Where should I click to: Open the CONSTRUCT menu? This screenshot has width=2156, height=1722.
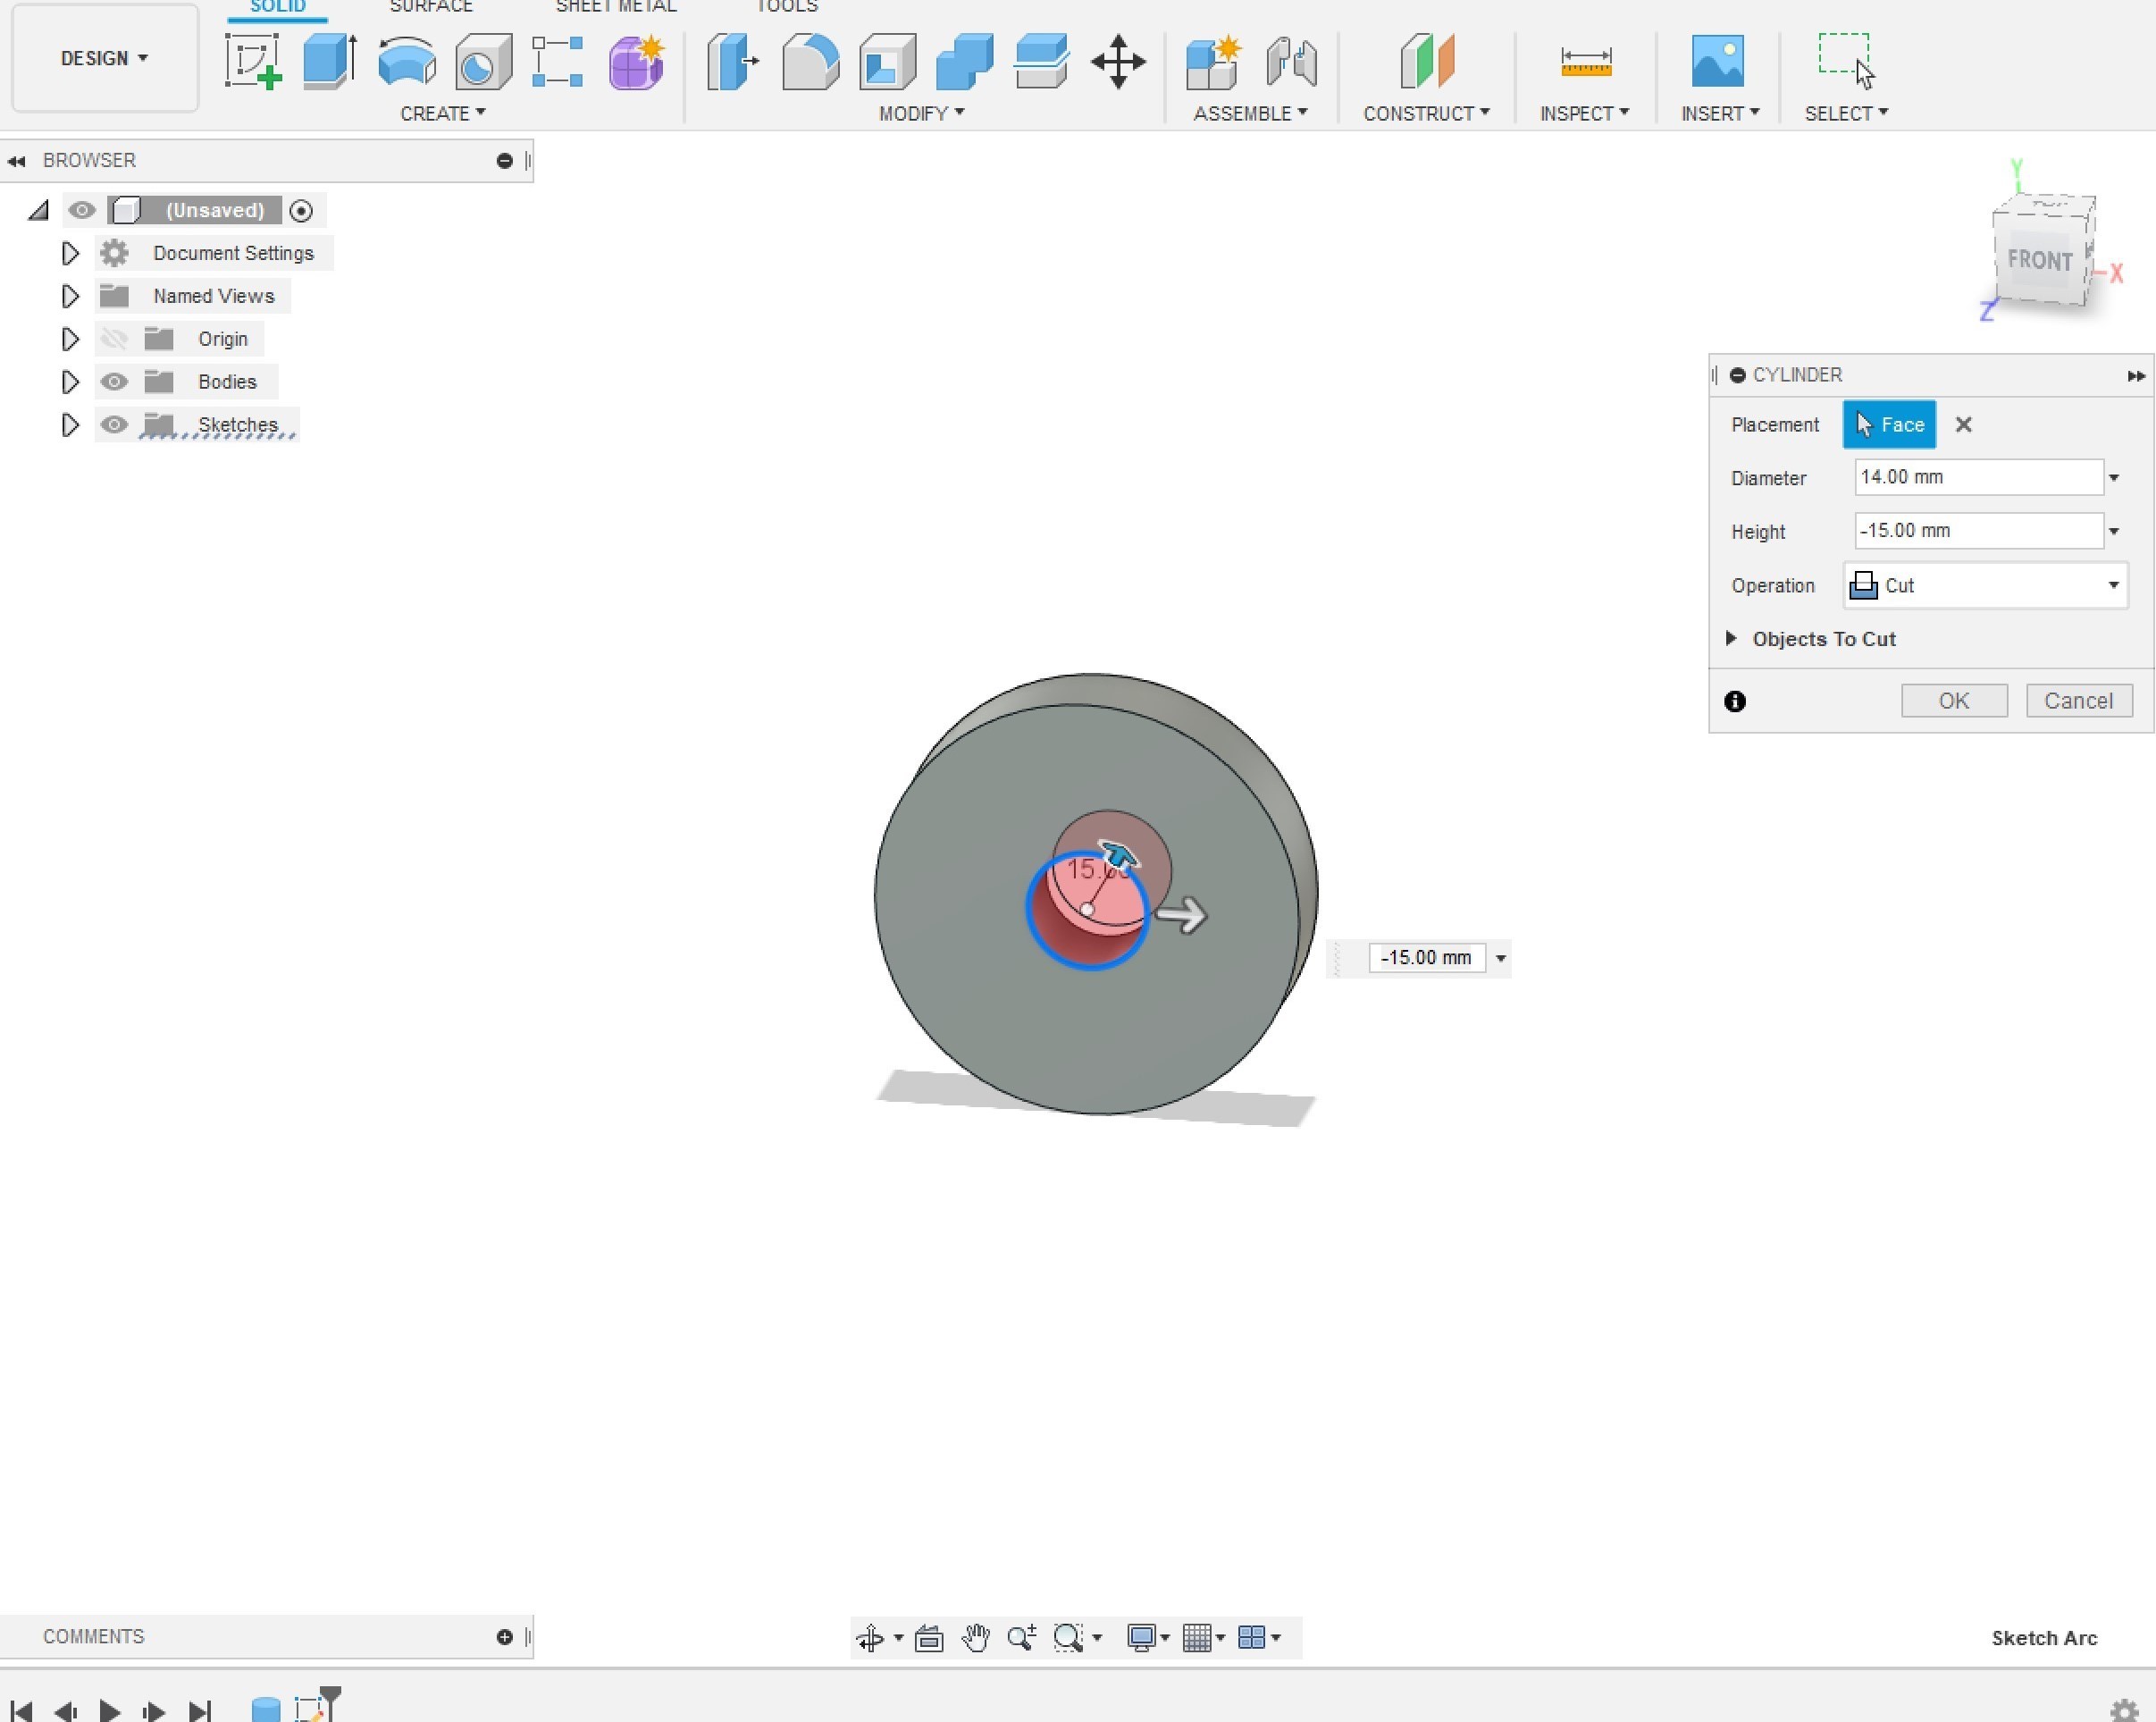point(1425,113)
